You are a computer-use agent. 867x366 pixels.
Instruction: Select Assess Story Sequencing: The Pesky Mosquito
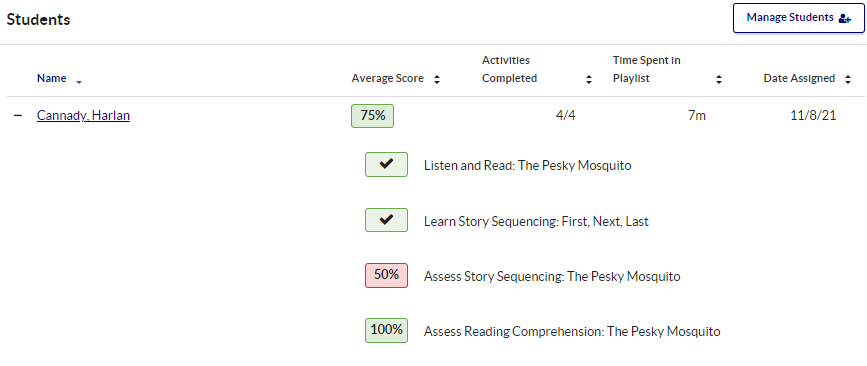(552, 276)
